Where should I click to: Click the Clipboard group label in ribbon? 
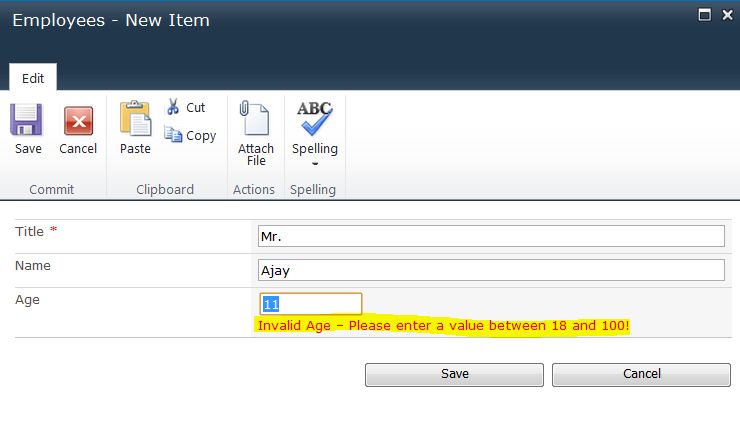(165, 189)
